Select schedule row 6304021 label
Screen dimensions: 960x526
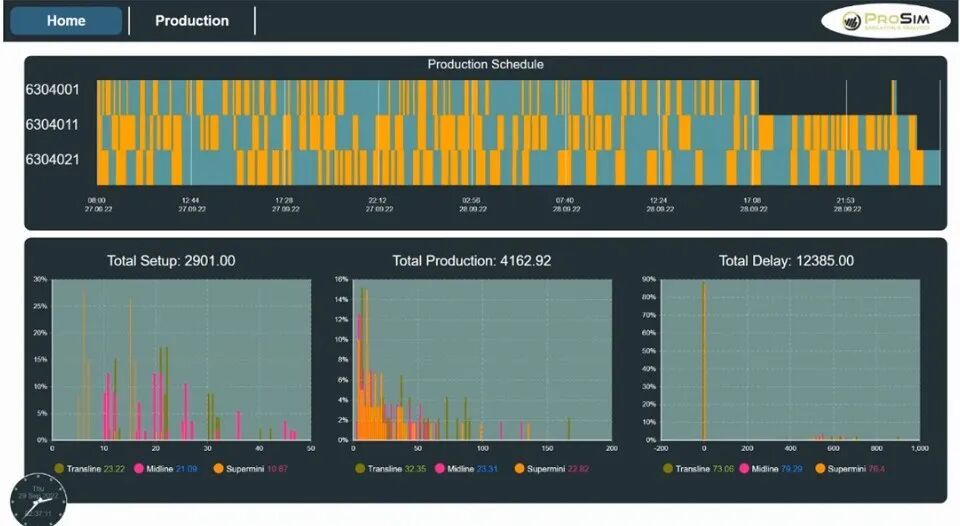(52, 160)
